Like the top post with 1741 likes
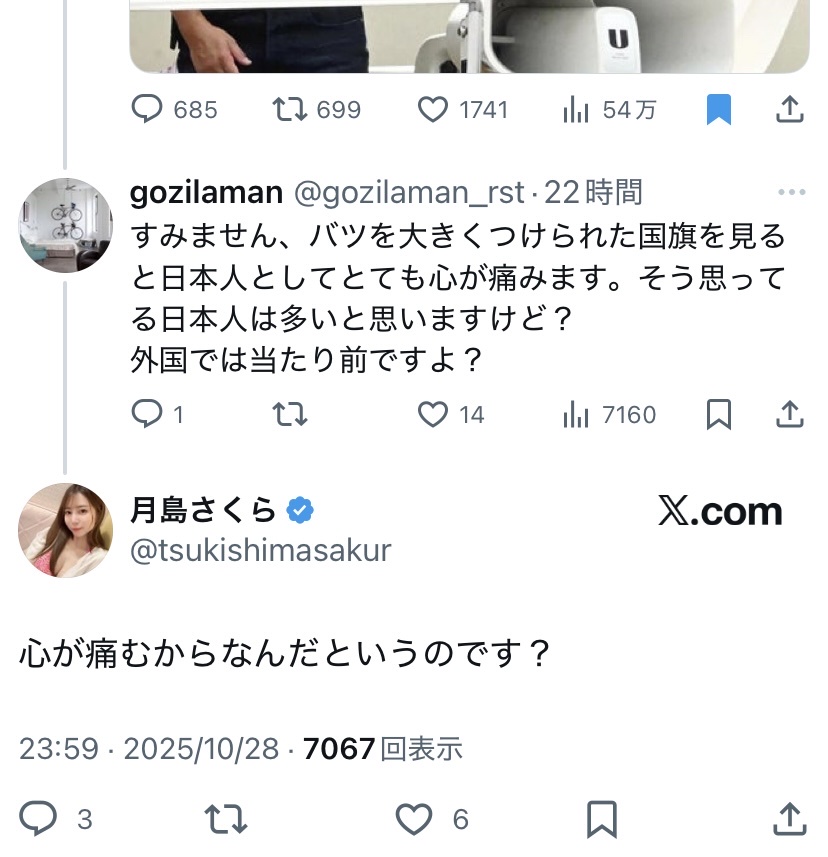 click(433, 109)
